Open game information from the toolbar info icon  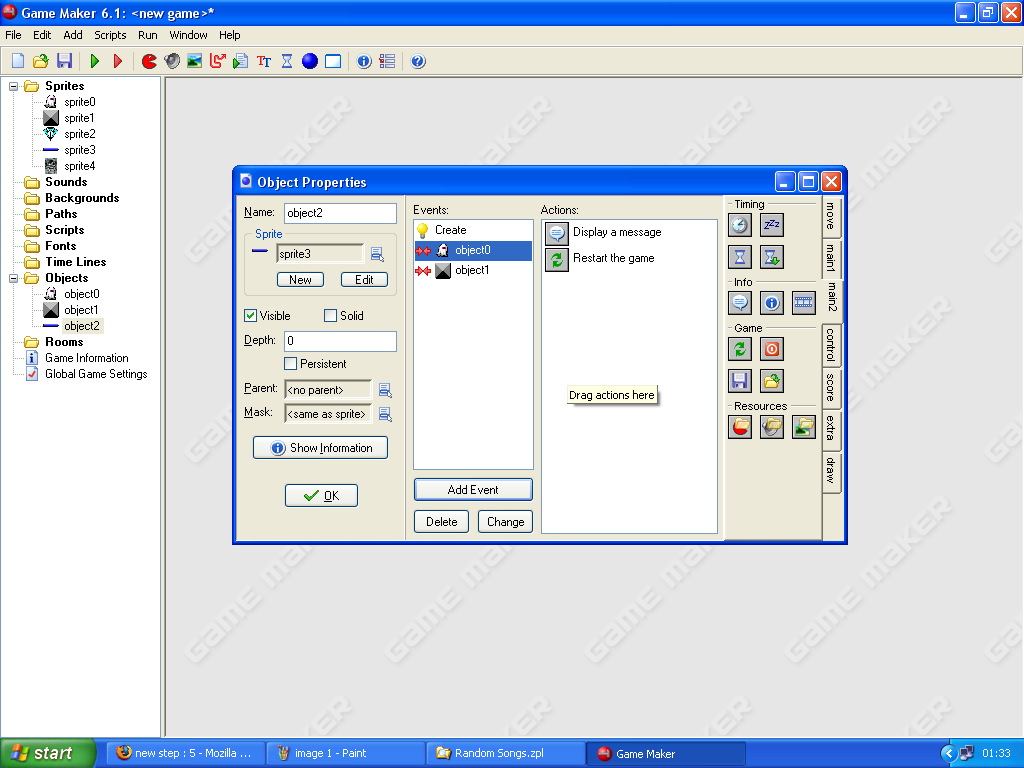(x=364, y=61)
